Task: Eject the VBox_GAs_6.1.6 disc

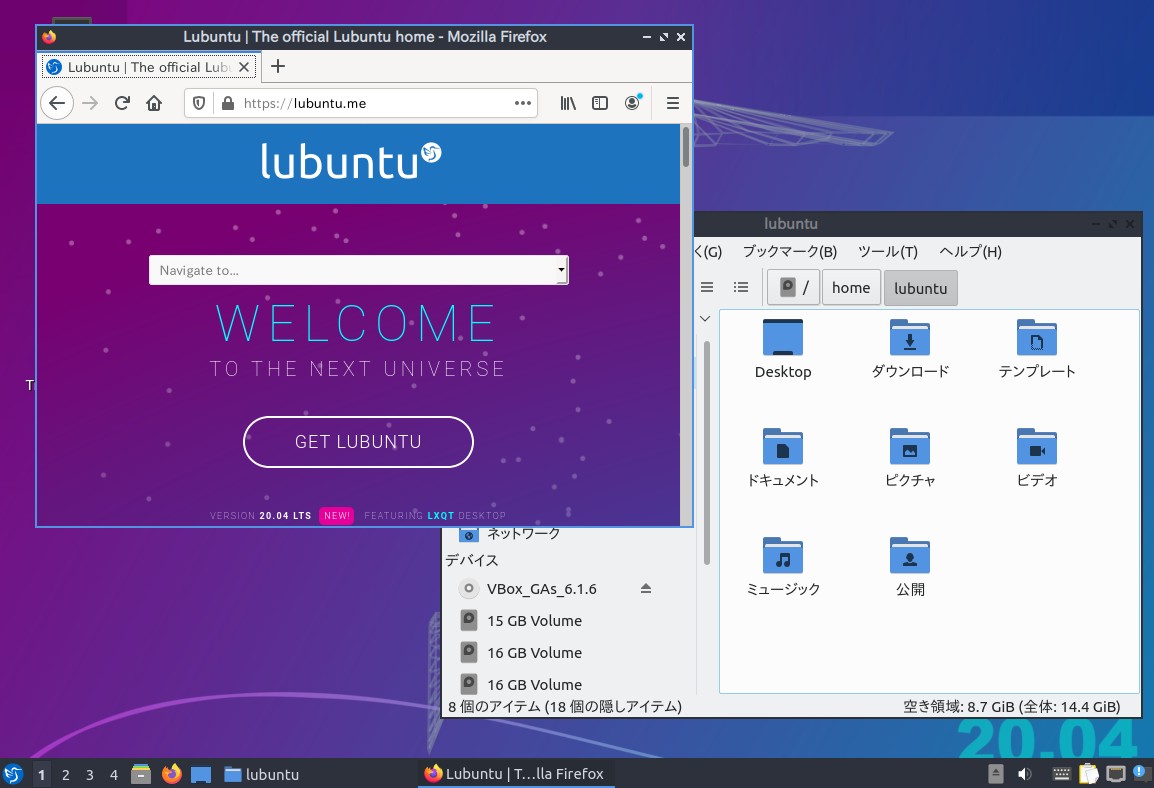Action: pyautogui.click(x=646, y=588)
